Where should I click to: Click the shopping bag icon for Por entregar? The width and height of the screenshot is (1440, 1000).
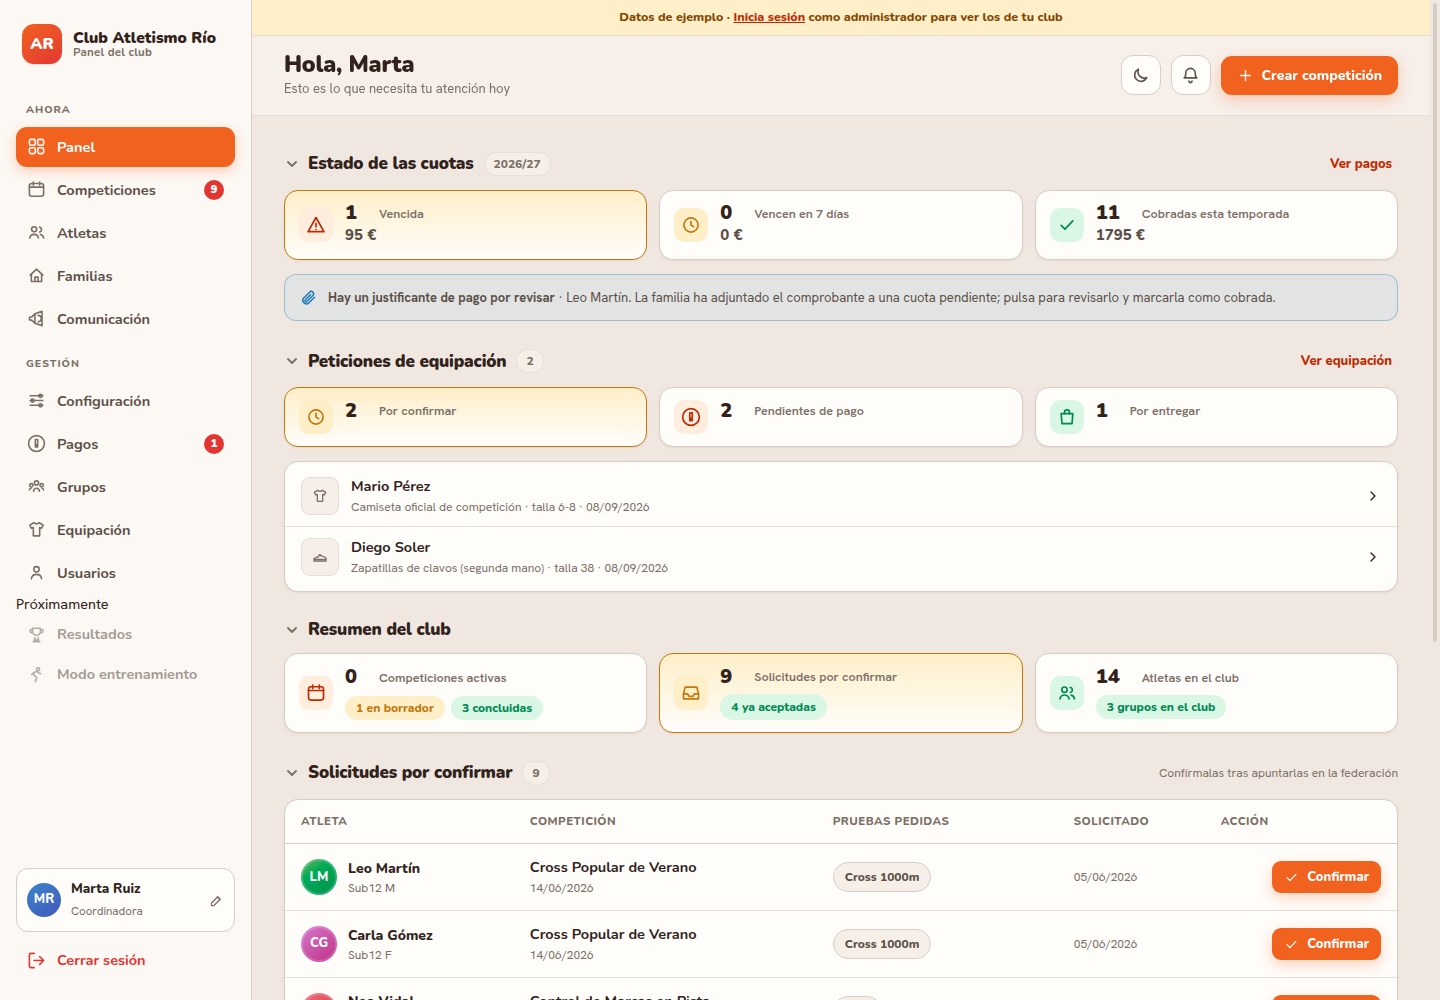click(x=1067, y=417)
